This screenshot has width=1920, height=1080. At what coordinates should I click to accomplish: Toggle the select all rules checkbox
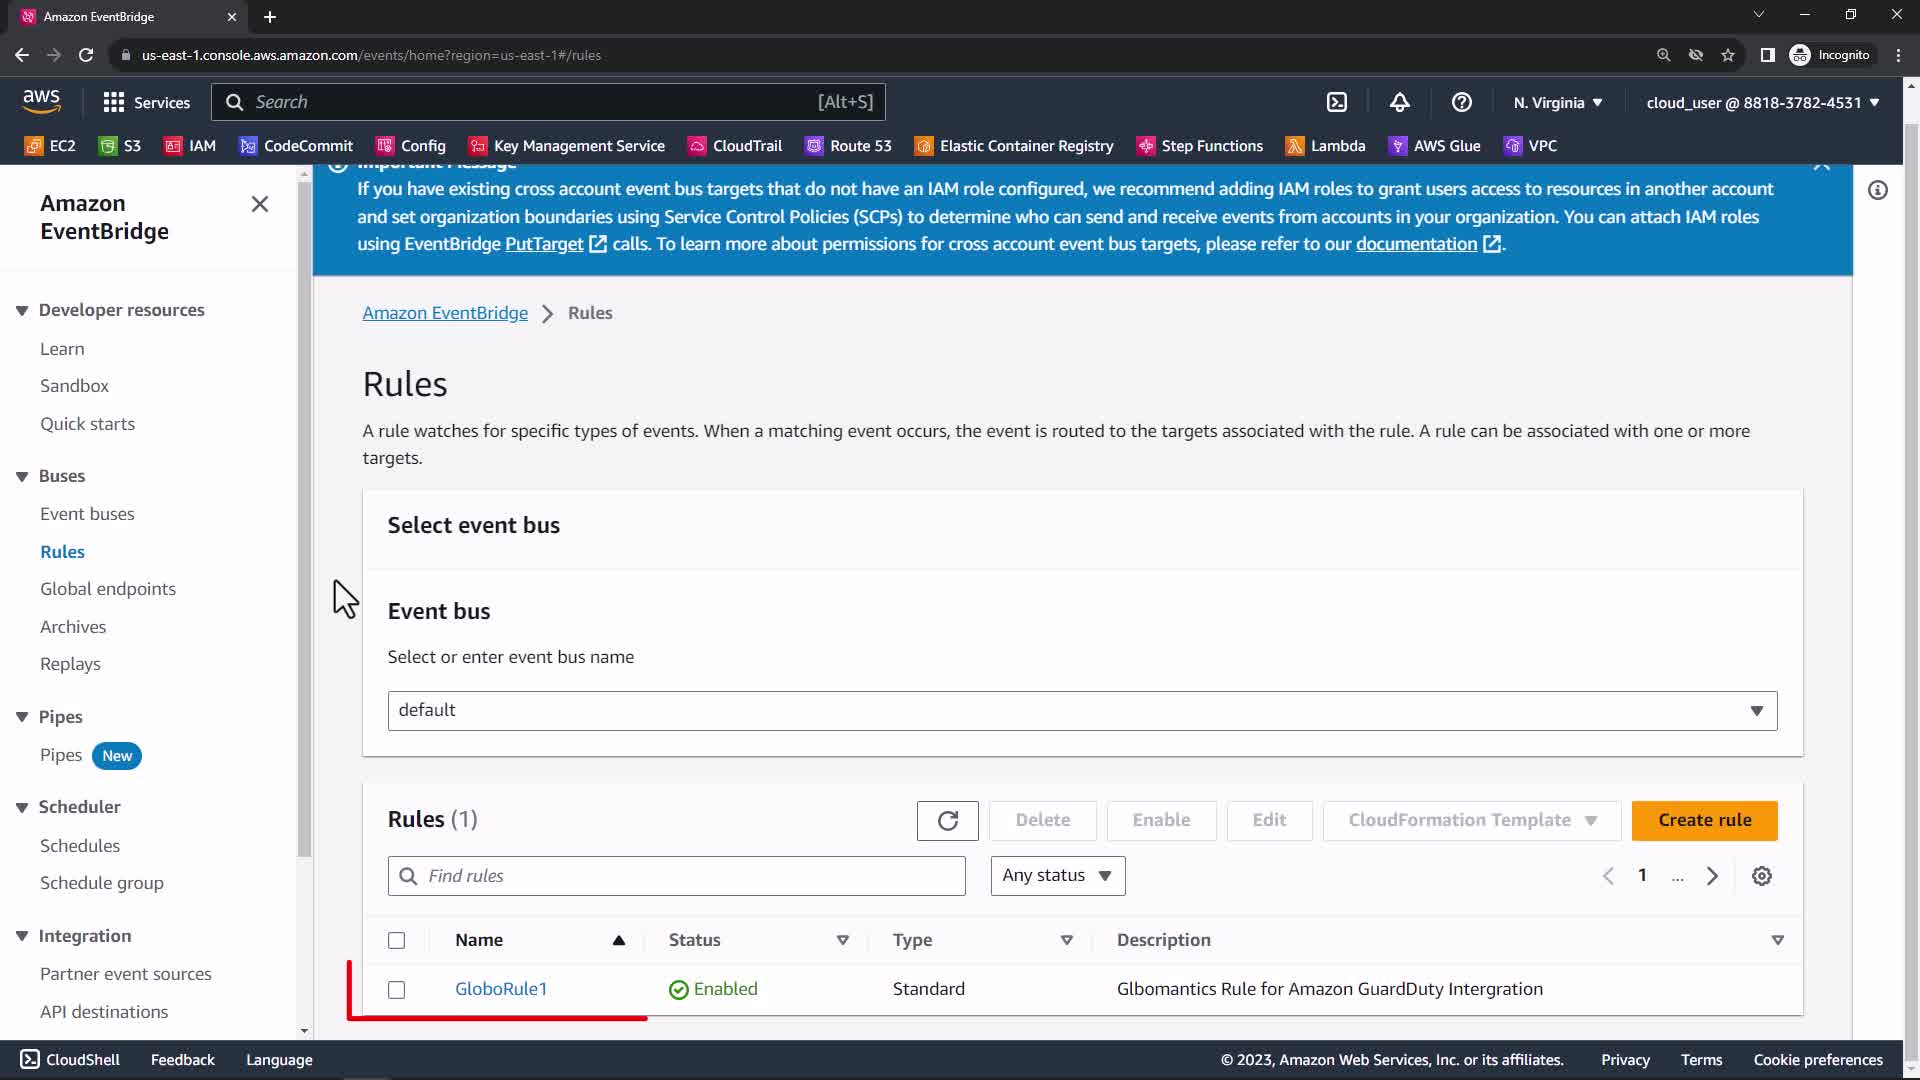coord(397,940)
